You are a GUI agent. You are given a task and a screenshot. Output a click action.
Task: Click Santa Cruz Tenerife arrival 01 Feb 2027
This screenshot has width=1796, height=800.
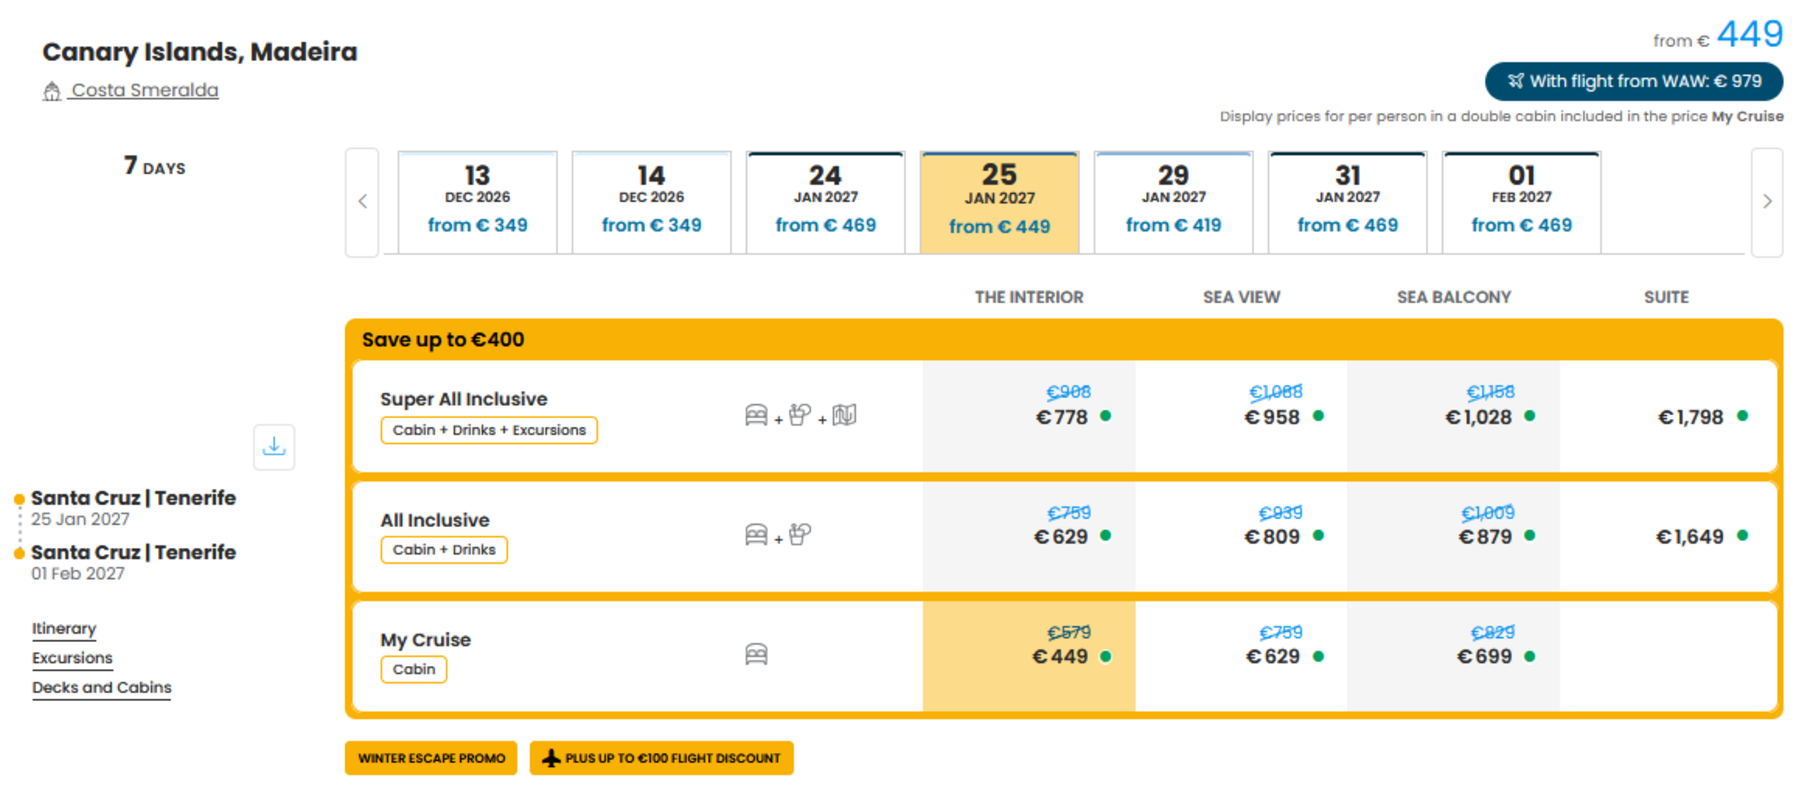[x=133, y=562]
